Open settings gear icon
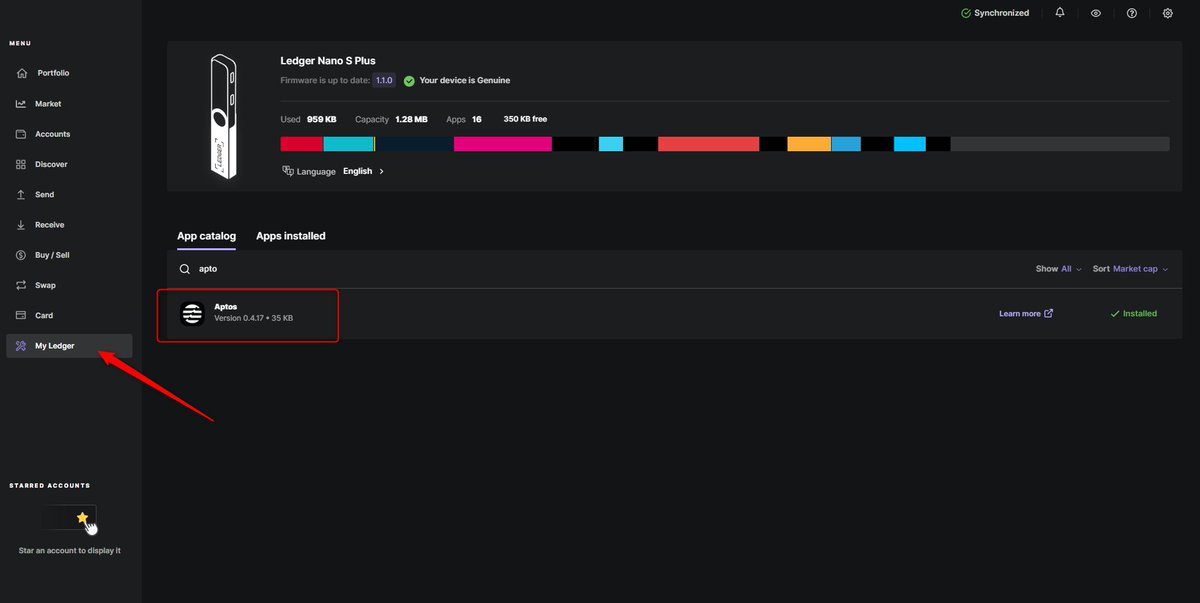Viewport: 1200px width, 603px height. click(1168, 13)
